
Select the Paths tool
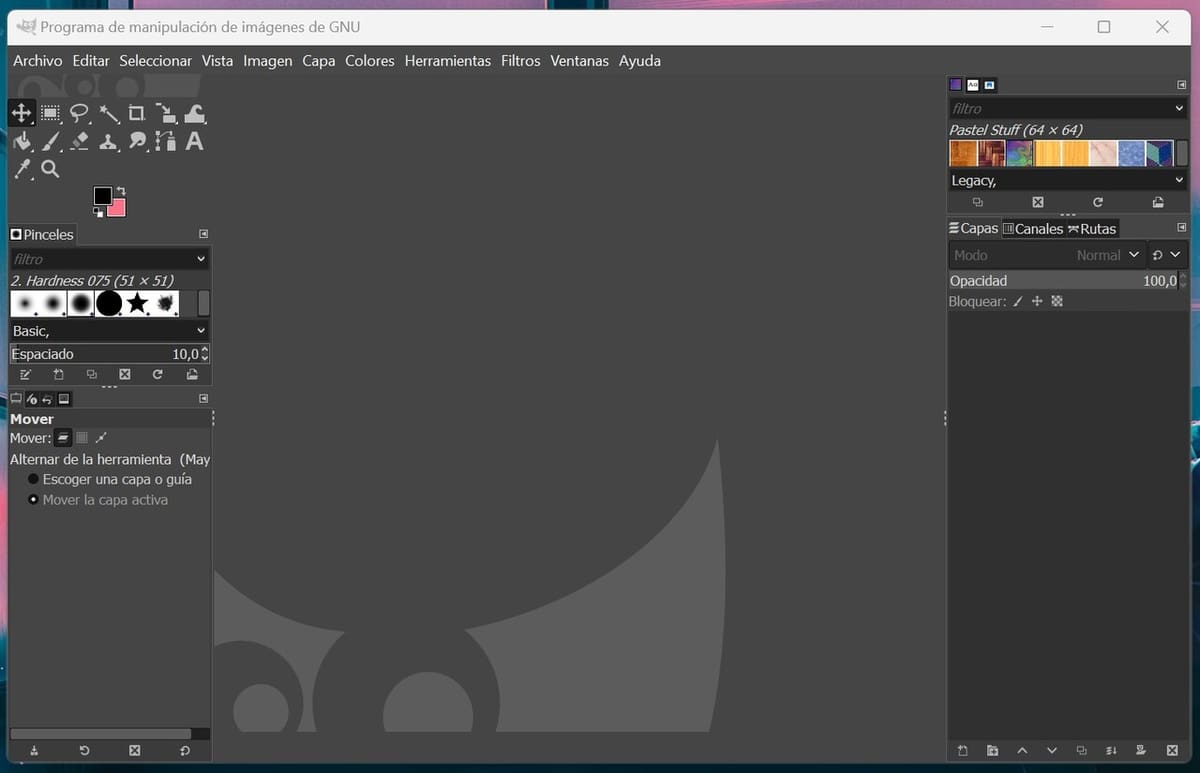pos(166,141)
